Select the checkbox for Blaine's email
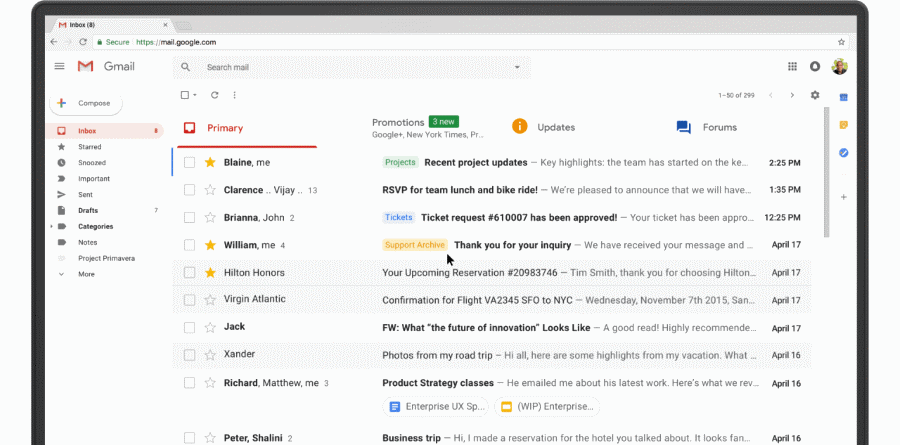Image resolution: width=900 pixels, height=445 pixels. pyautogui.click(x=189, y=162)
